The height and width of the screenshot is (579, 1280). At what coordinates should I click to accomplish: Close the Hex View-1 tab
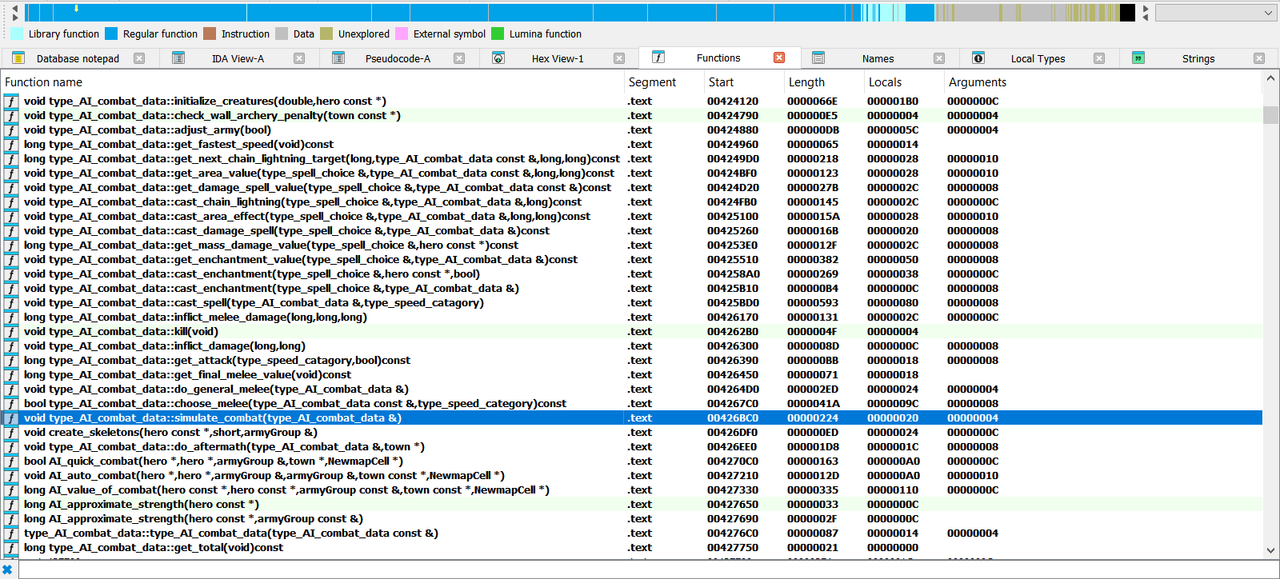(x=619, y=58)
